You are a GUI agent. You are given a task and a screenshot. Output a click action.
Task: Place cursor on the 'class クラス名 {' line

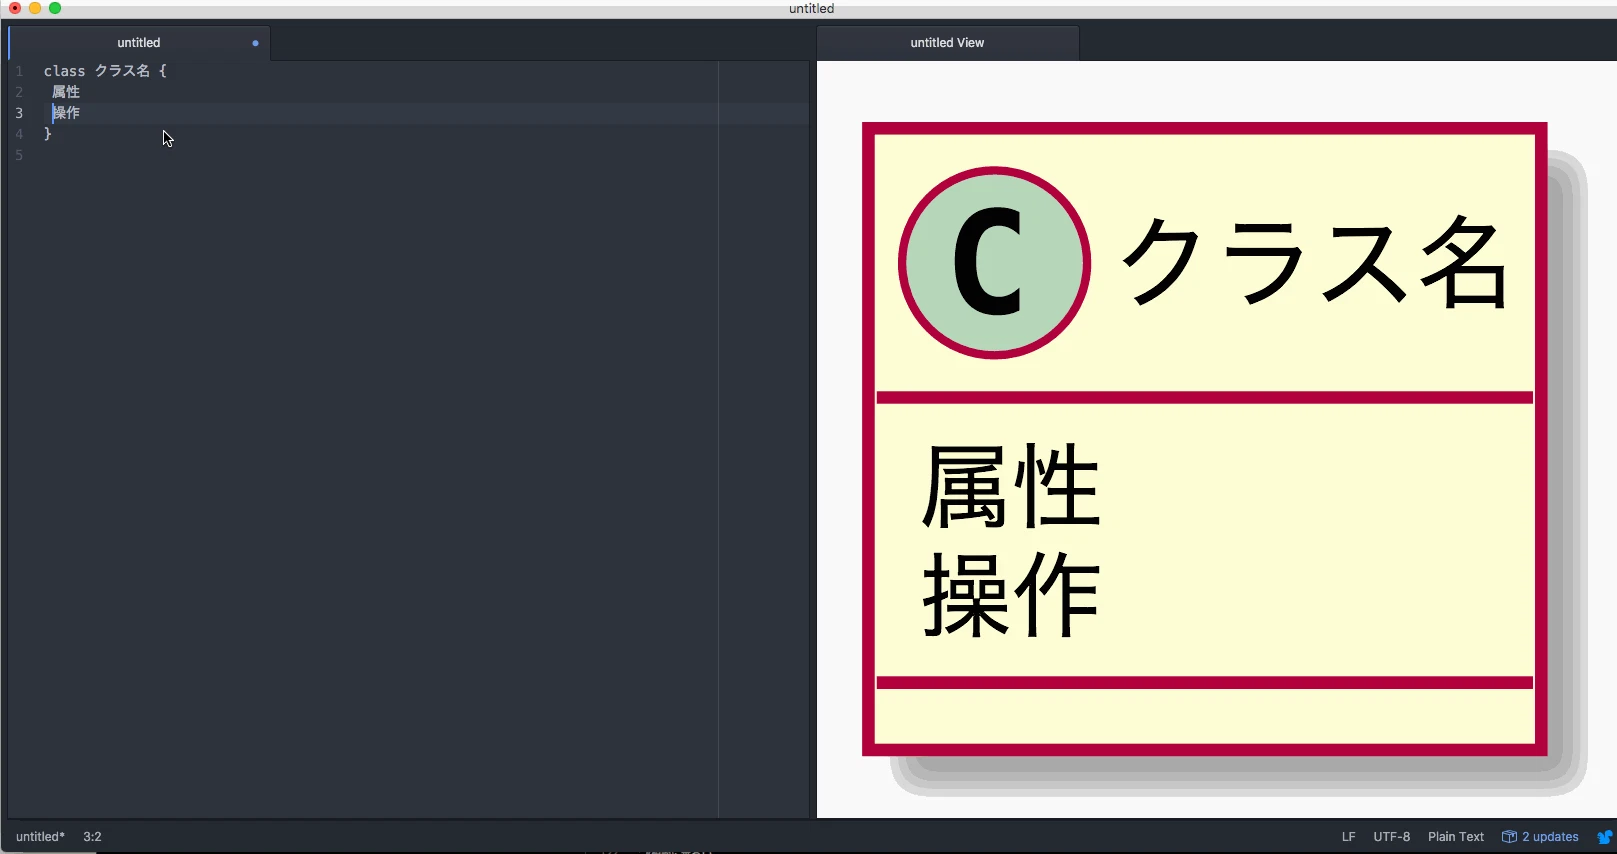(x=105, y=71)
